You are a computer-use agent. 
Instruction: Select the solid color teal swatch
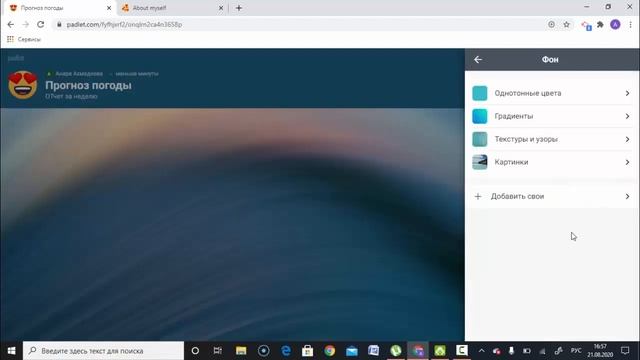480,93
